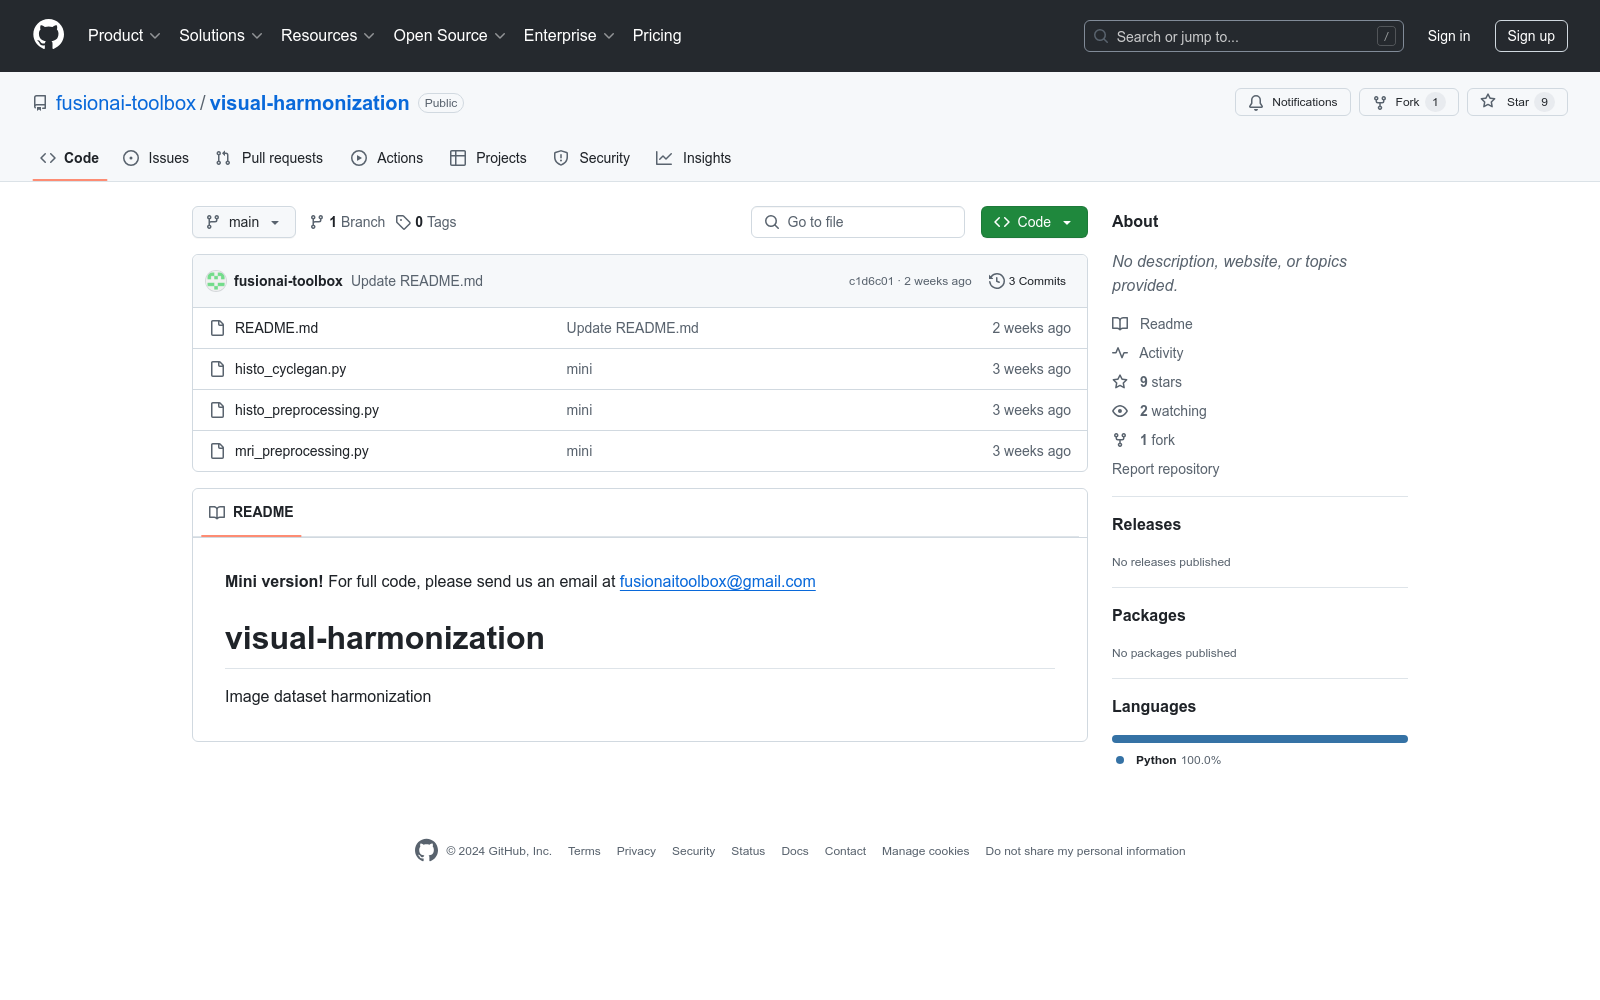
Task: Open the main branch selector
Action: click(244, 222)
